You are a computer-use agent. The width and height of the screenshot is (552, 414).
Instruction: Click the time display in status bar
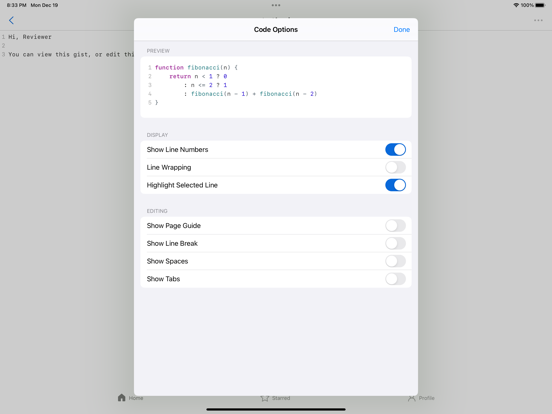[x=17, y=5]
